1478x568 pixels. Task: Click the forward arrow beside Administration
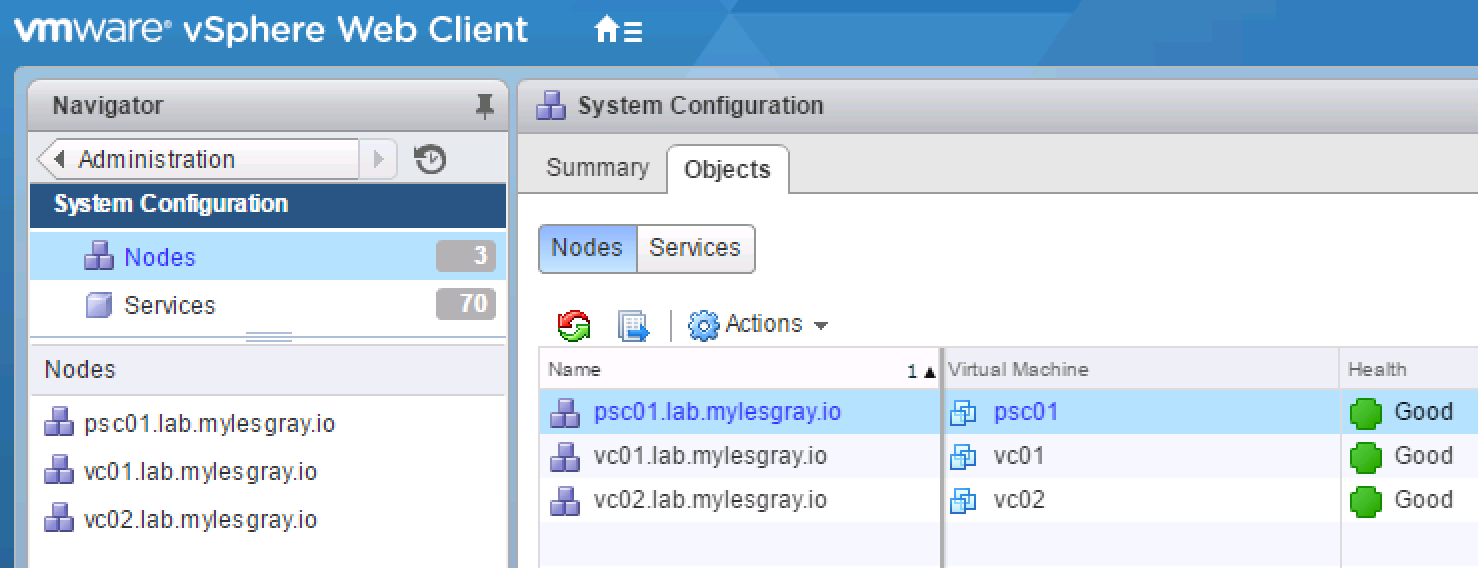tap(378, 160)
